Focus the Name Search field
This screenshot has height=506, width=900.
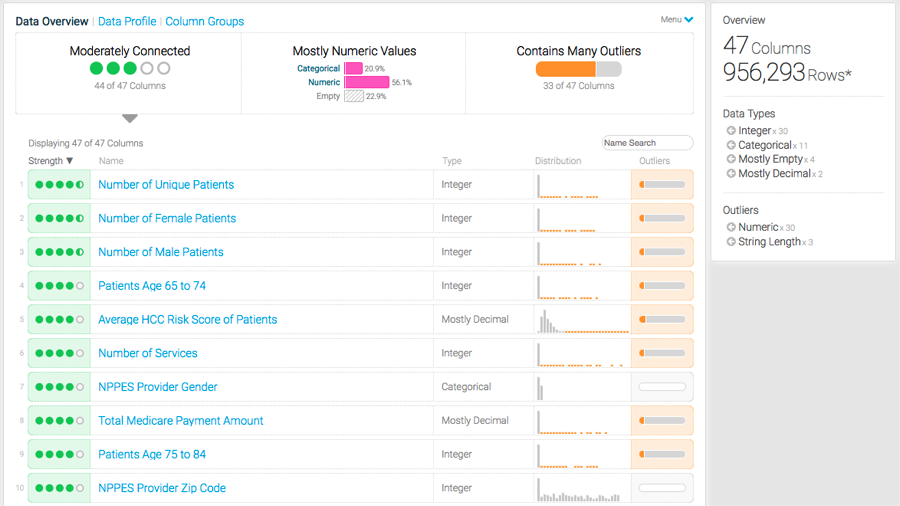647,143
